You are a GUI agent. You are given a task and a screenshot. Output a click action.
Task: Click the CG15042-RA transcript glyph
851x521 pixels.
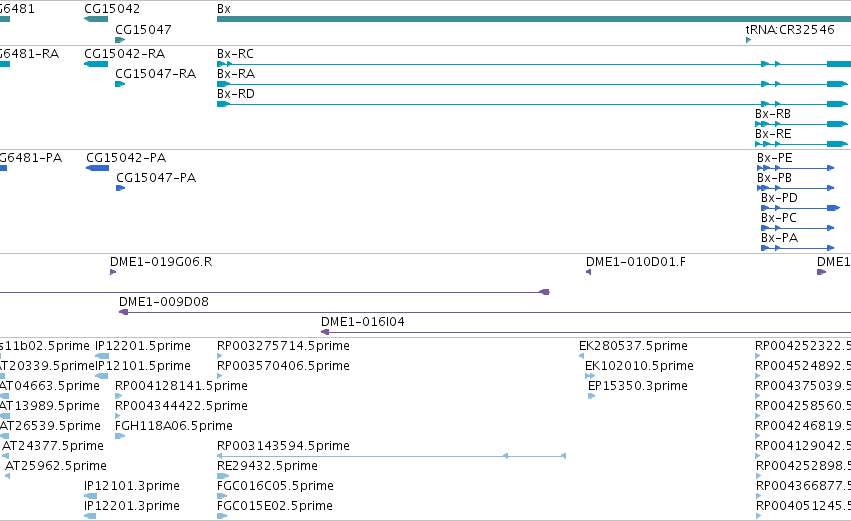point(96,64)
